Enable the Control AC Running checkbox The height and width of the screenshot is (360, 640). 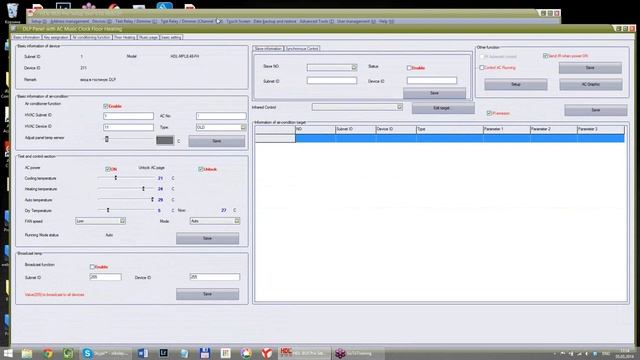click(482, 68)
